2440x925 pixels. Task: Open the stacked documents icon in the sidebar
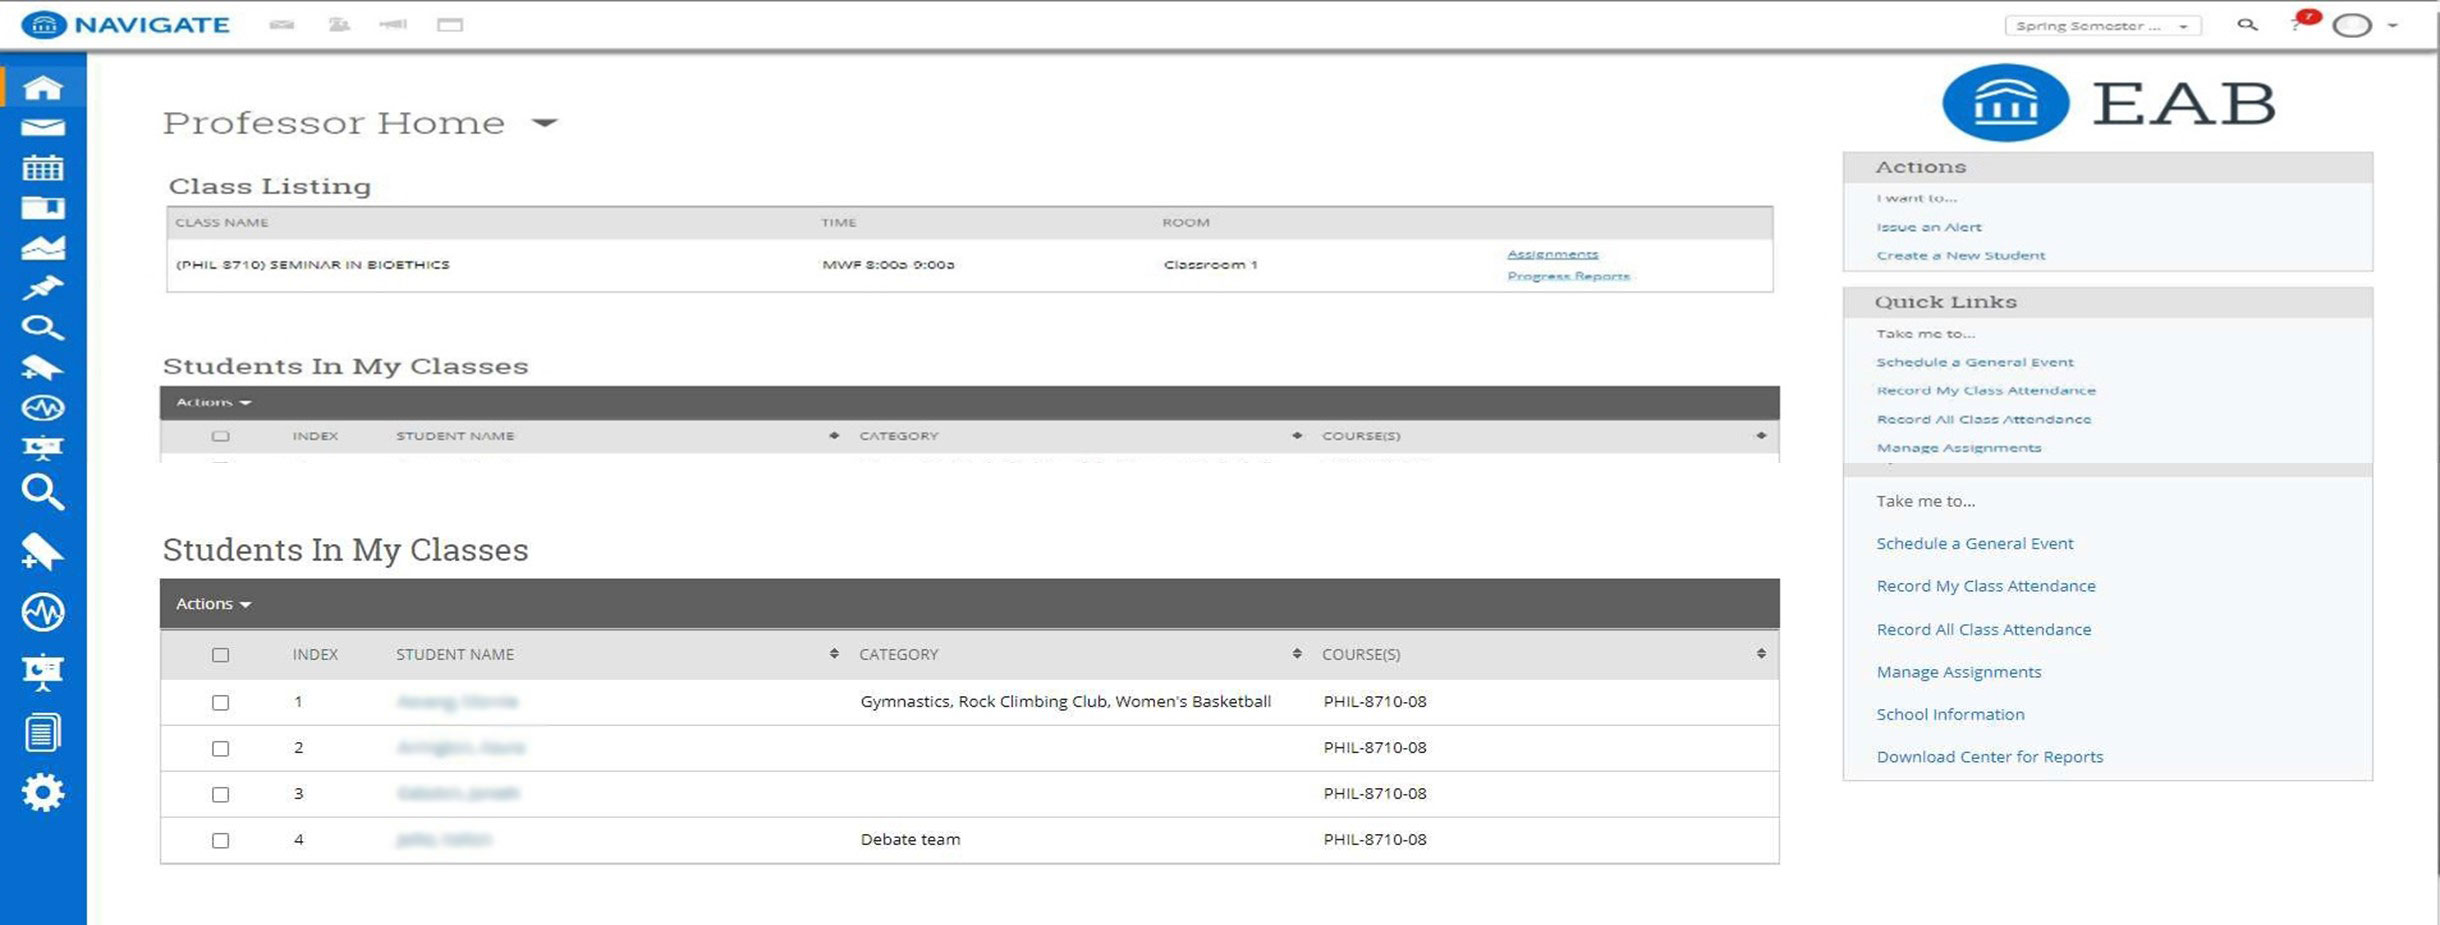[x=43, y=733]
